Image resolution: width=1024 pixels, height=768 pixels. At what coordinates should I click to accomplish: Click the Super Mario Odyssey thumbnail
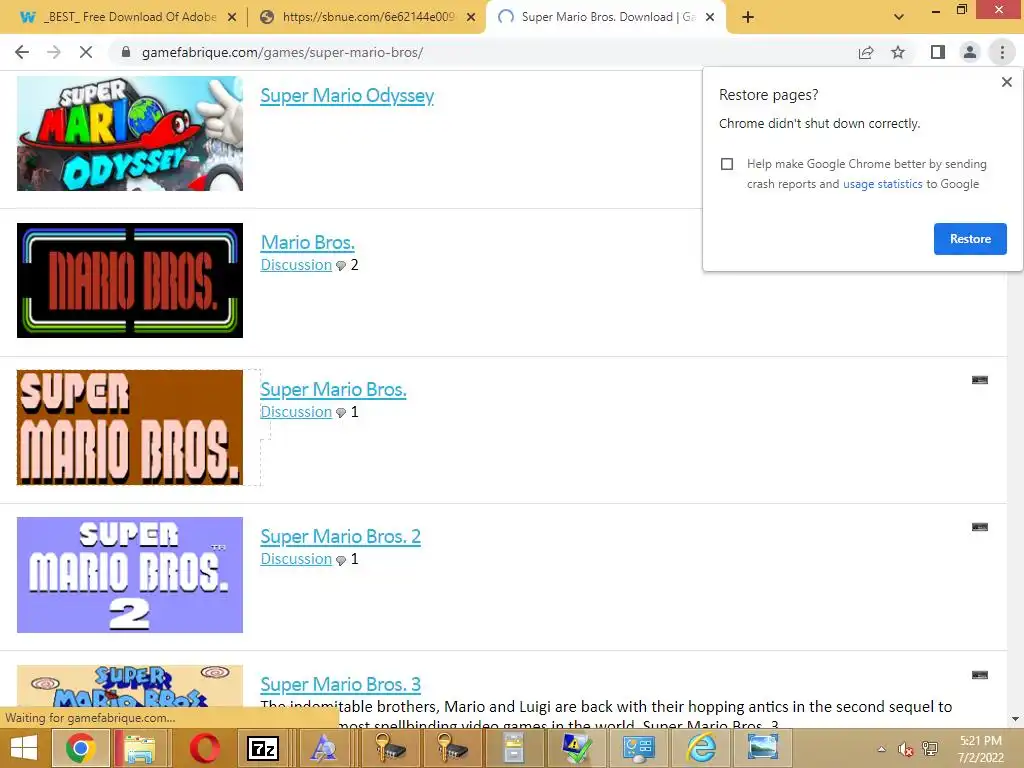[130, 133]
